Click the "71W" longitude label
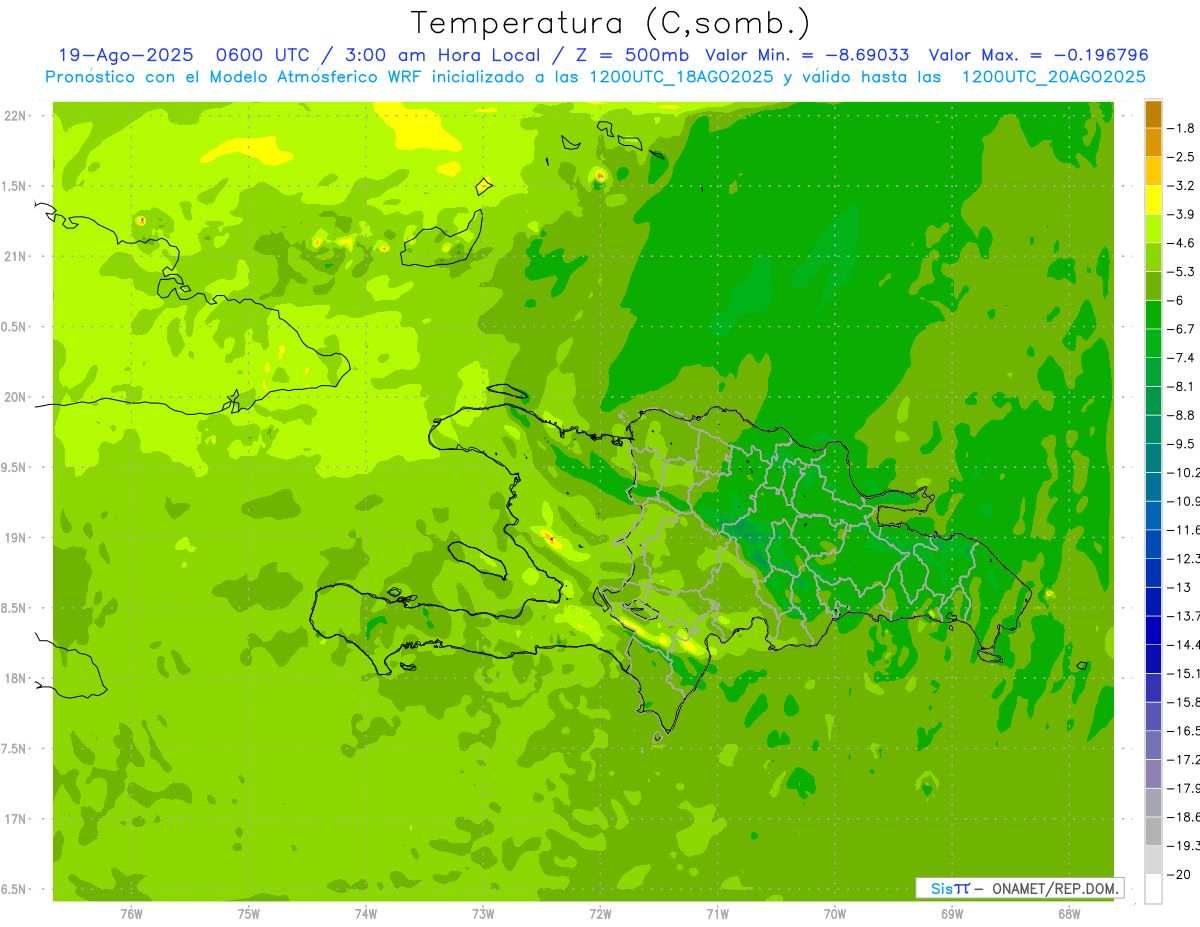The height and width of the screenshot is (927, 1200). click(717, 913)
